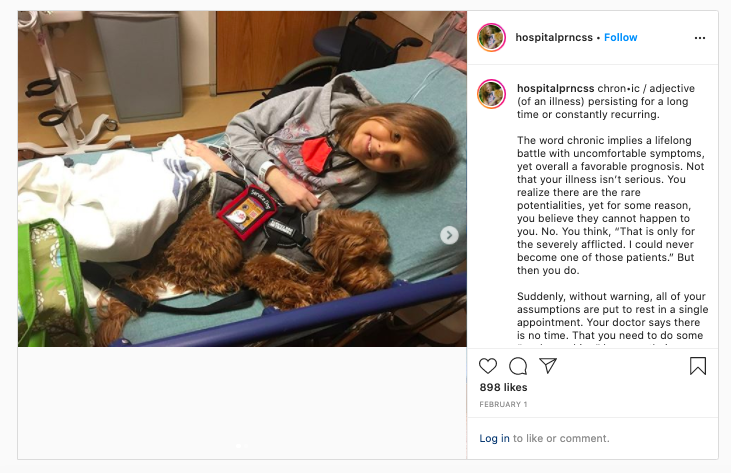The image size is (731, 473).
Task: Advance to the next photo with the arrow
Action: (449, 235)
